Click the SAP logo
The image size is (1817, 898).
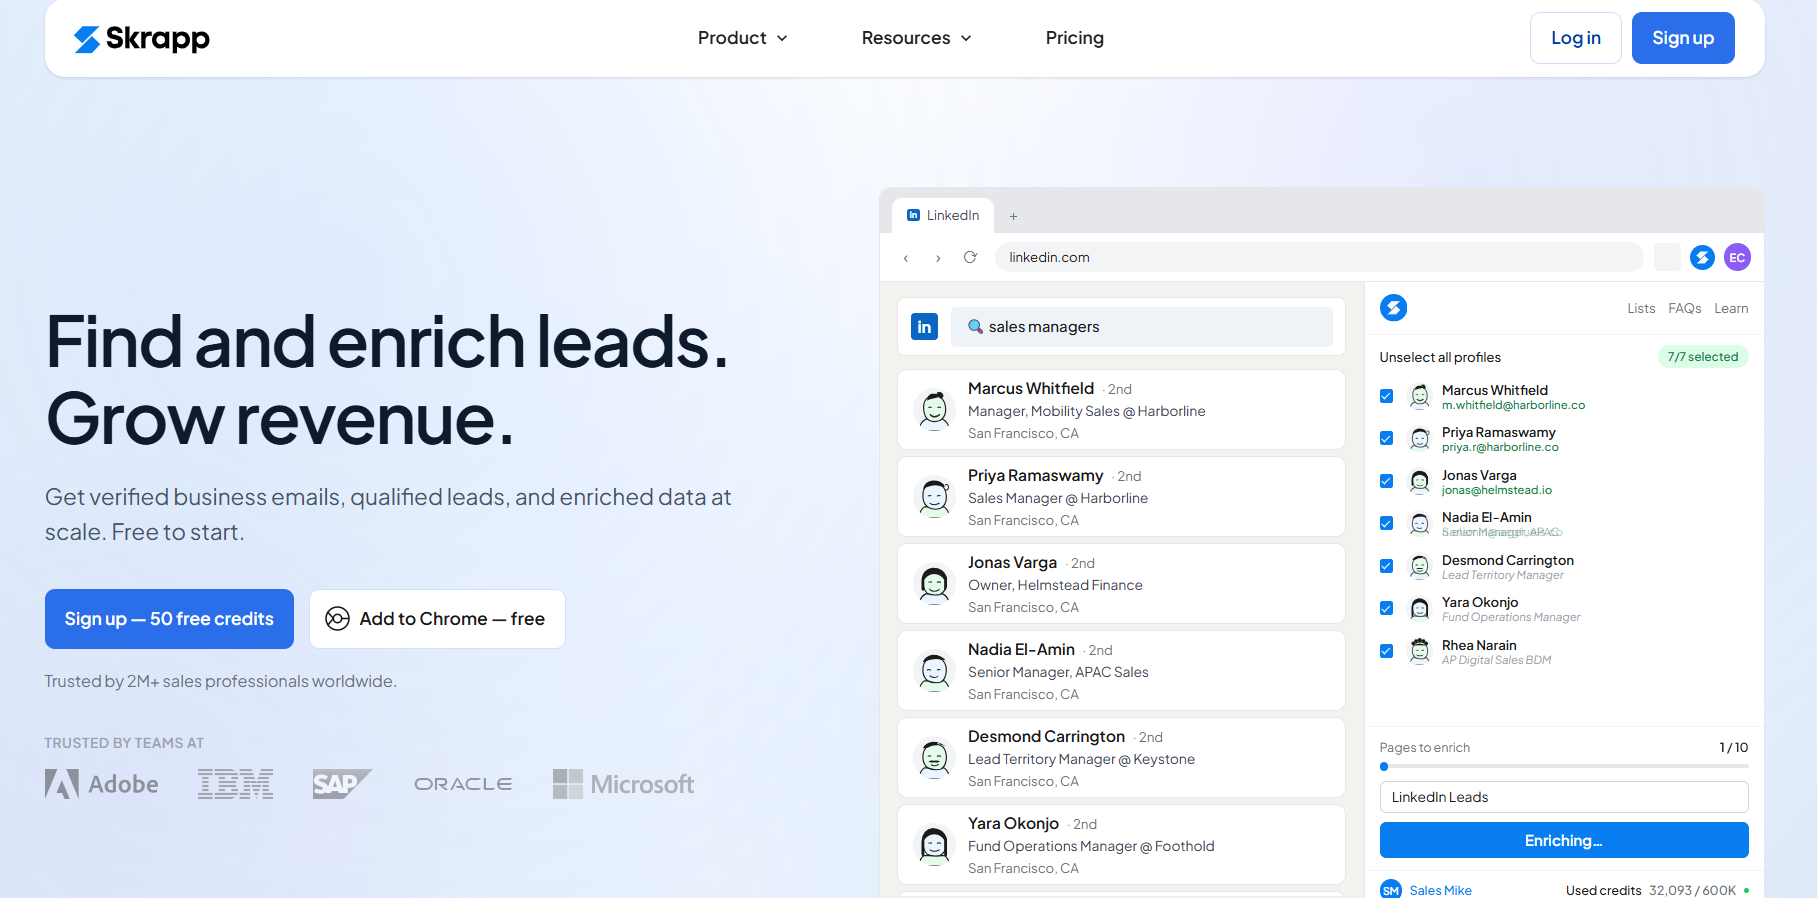(x=342, y=784)
